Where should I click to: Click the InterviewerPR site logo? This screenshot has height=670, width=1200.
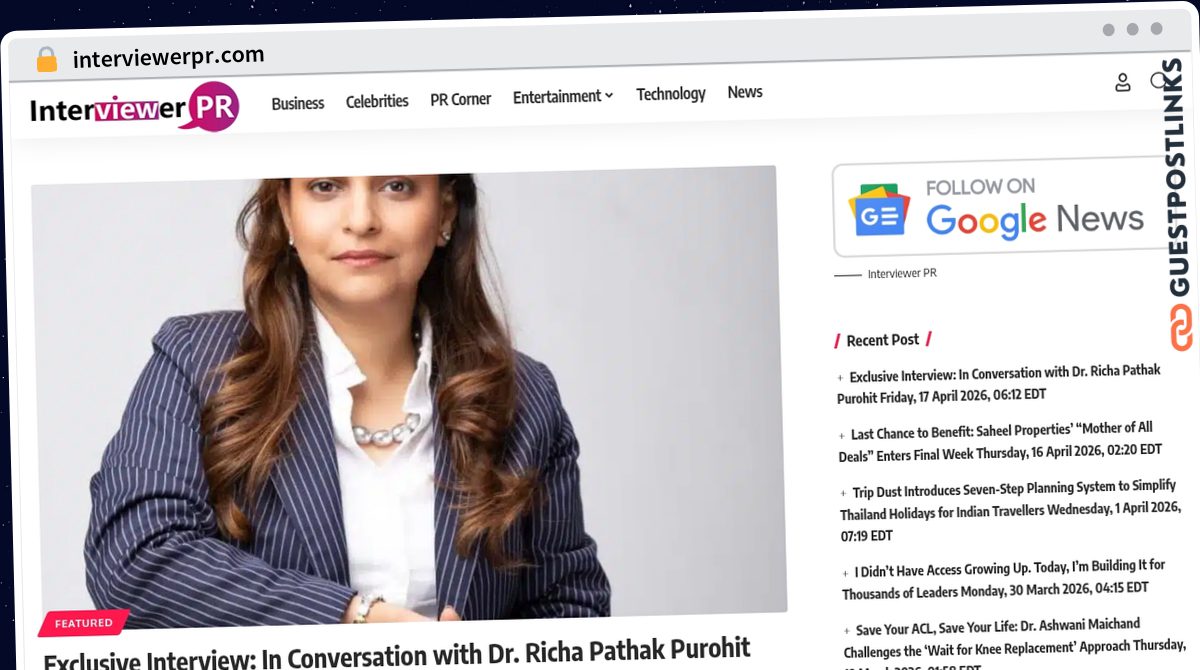pos(134,108)
